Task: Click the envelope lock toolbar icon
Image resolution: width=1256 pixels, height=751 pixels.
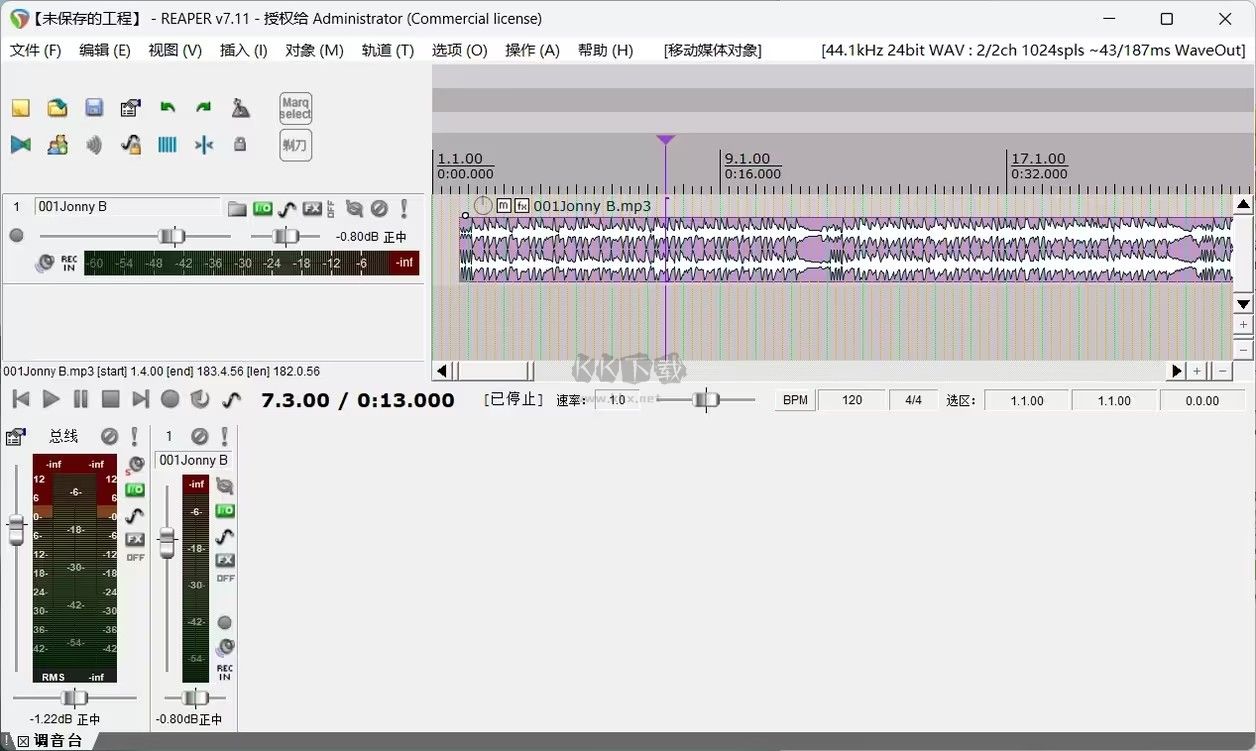Action: coord(131,145)
